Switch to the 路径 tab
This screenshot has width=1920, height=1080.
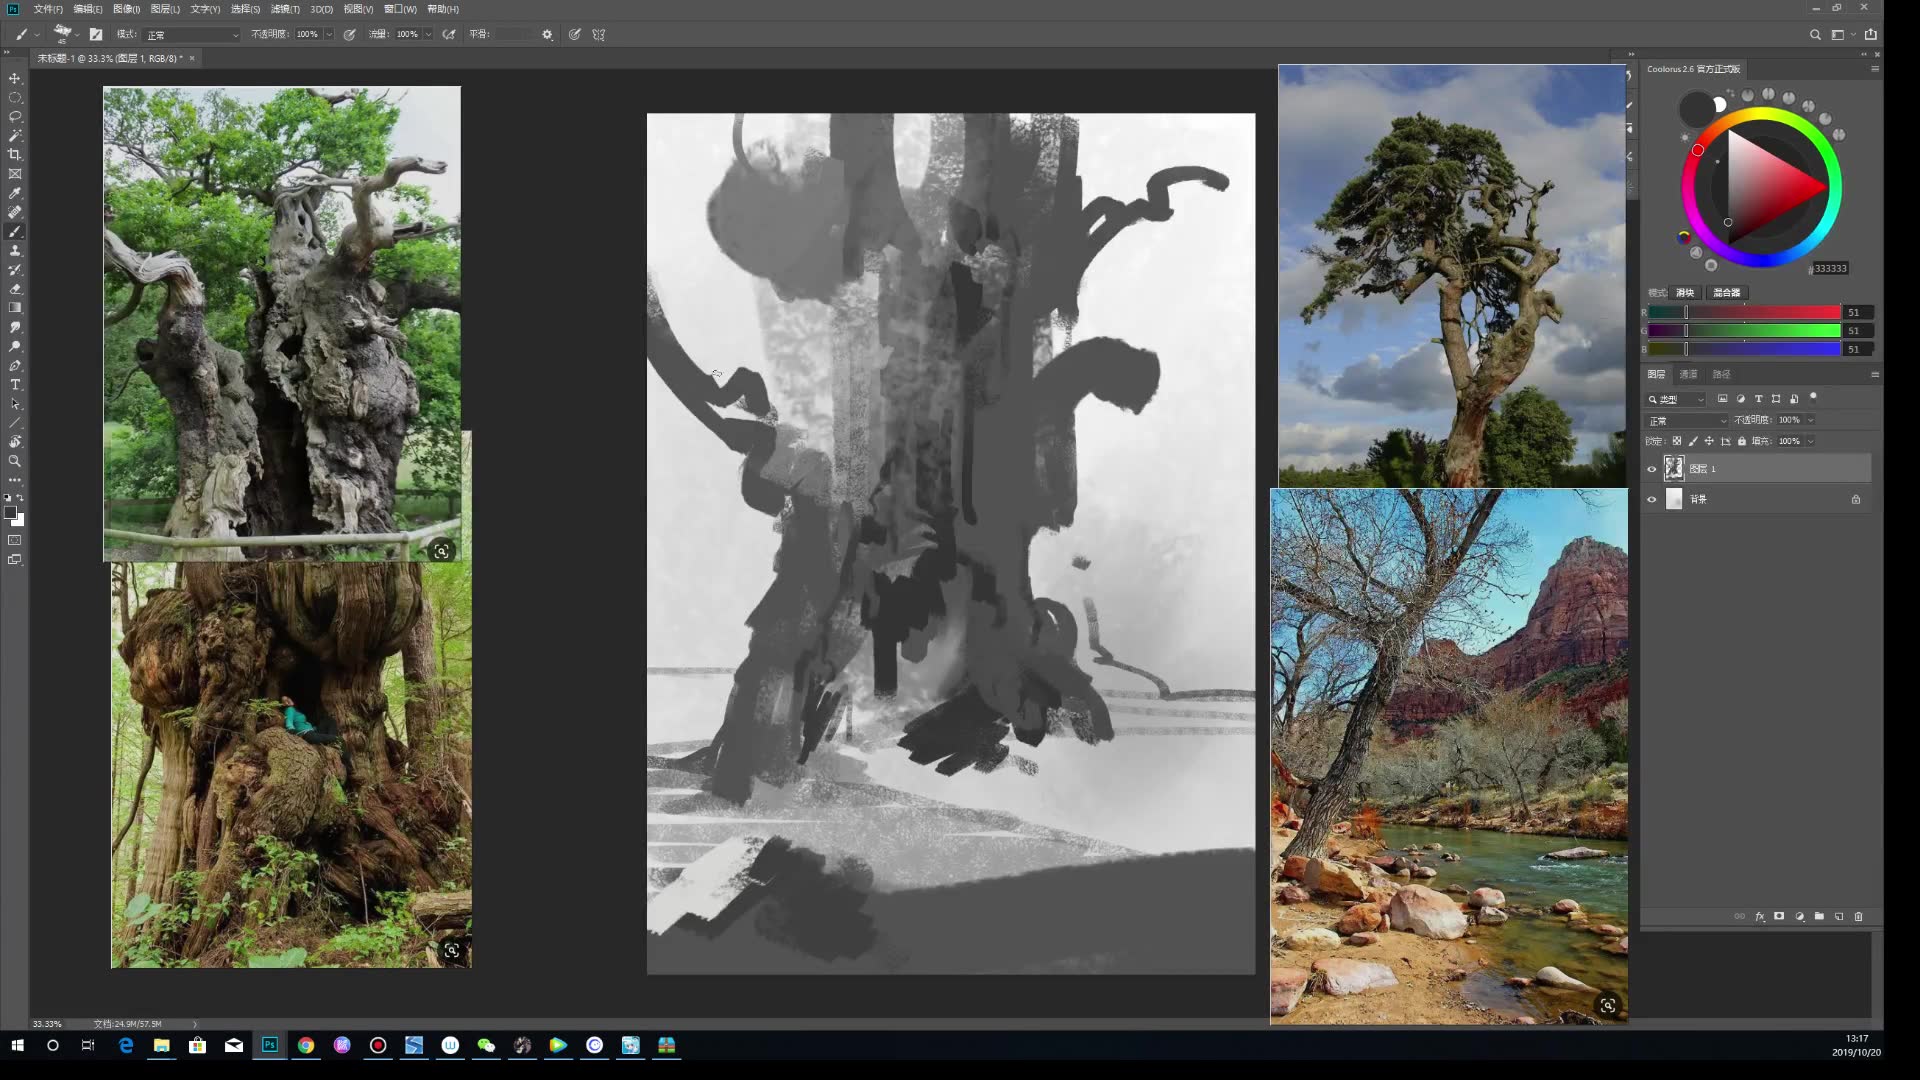[1721, 374]
